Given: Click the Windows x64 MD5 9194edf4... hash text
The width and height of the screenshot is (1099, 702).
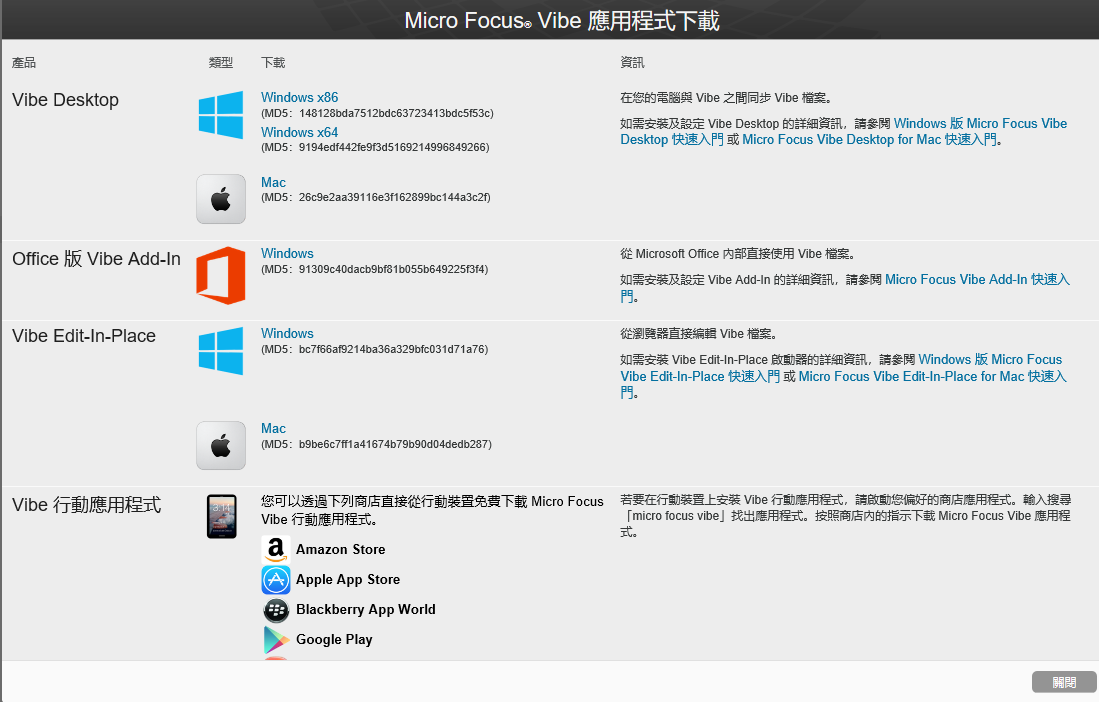Looking at the screenshot, I should pos(375,147).
